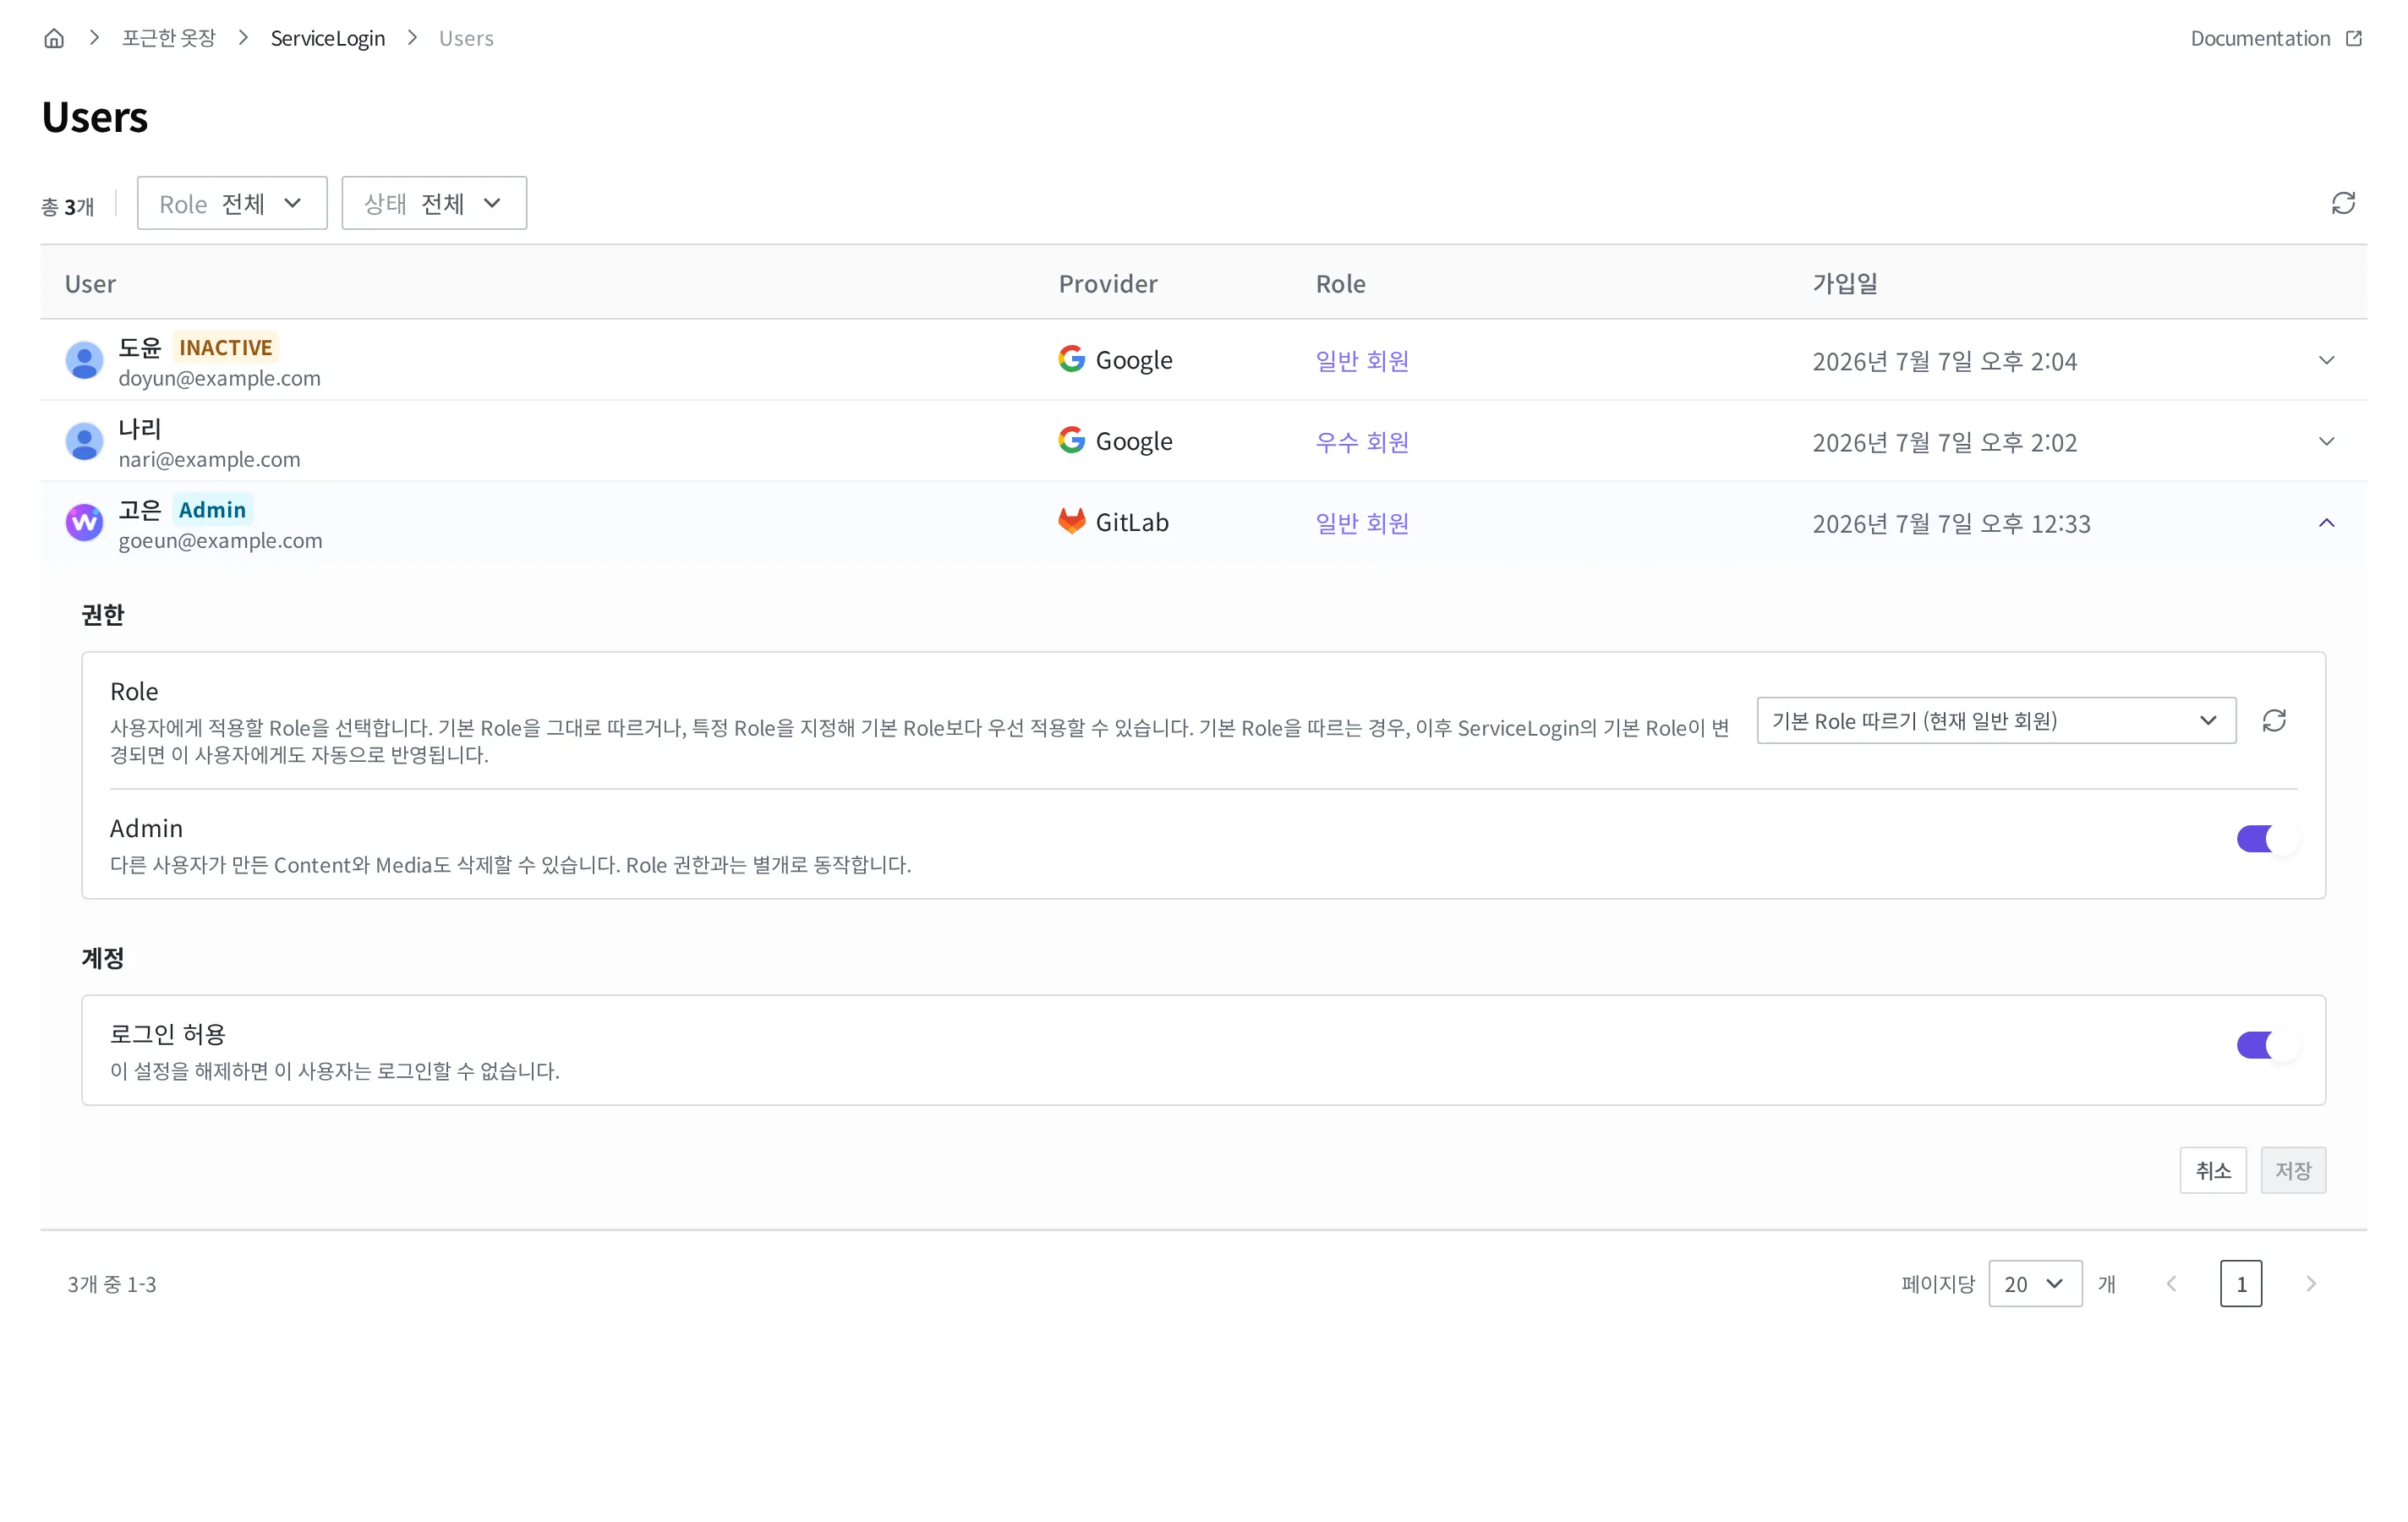The image size is (2408, 1522).
Task: Click the Google icon in 나리's row
Action: tap(1071, 440)
